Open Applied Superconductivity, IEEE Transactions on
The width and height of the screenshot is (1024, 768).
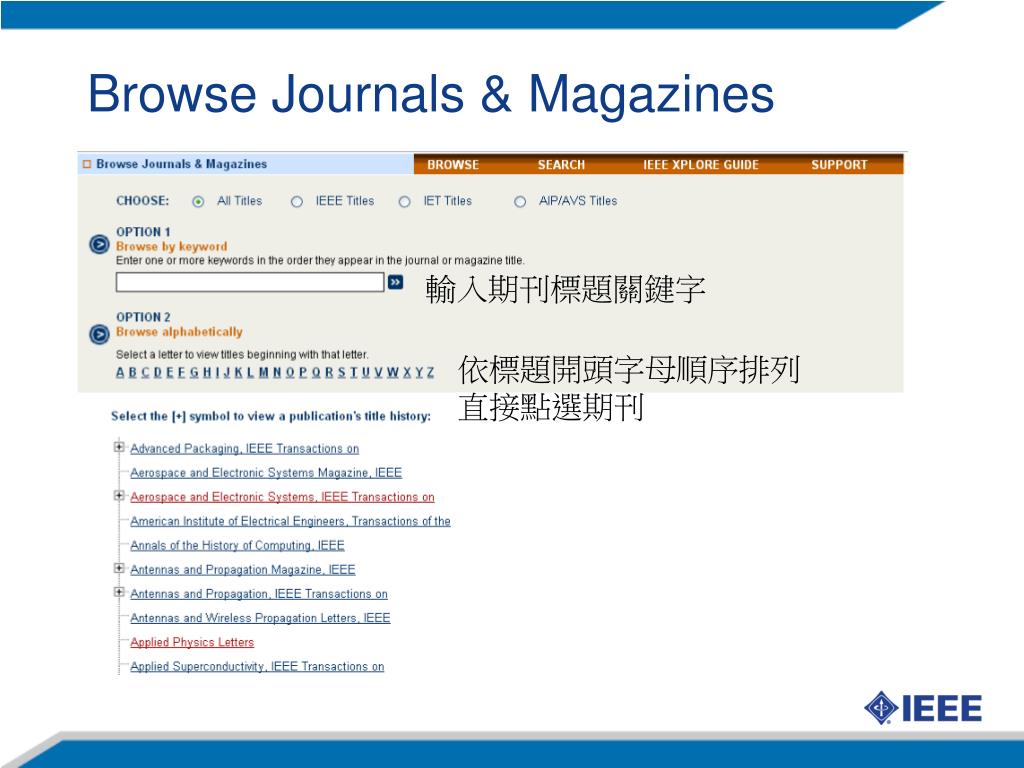click(257, 666)
